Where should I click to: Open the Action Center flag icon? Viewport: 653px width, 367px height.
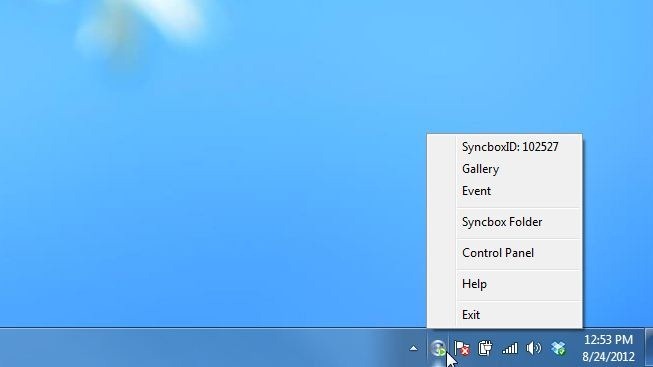click(x=461, y=348)
